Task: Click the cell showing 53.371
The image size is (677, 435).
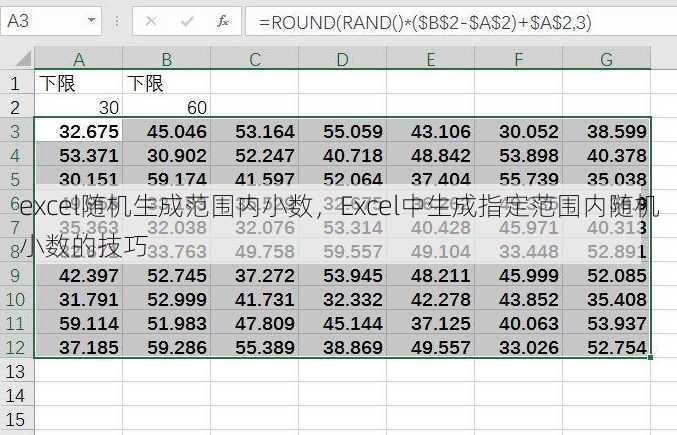Action: coord(79,155)
